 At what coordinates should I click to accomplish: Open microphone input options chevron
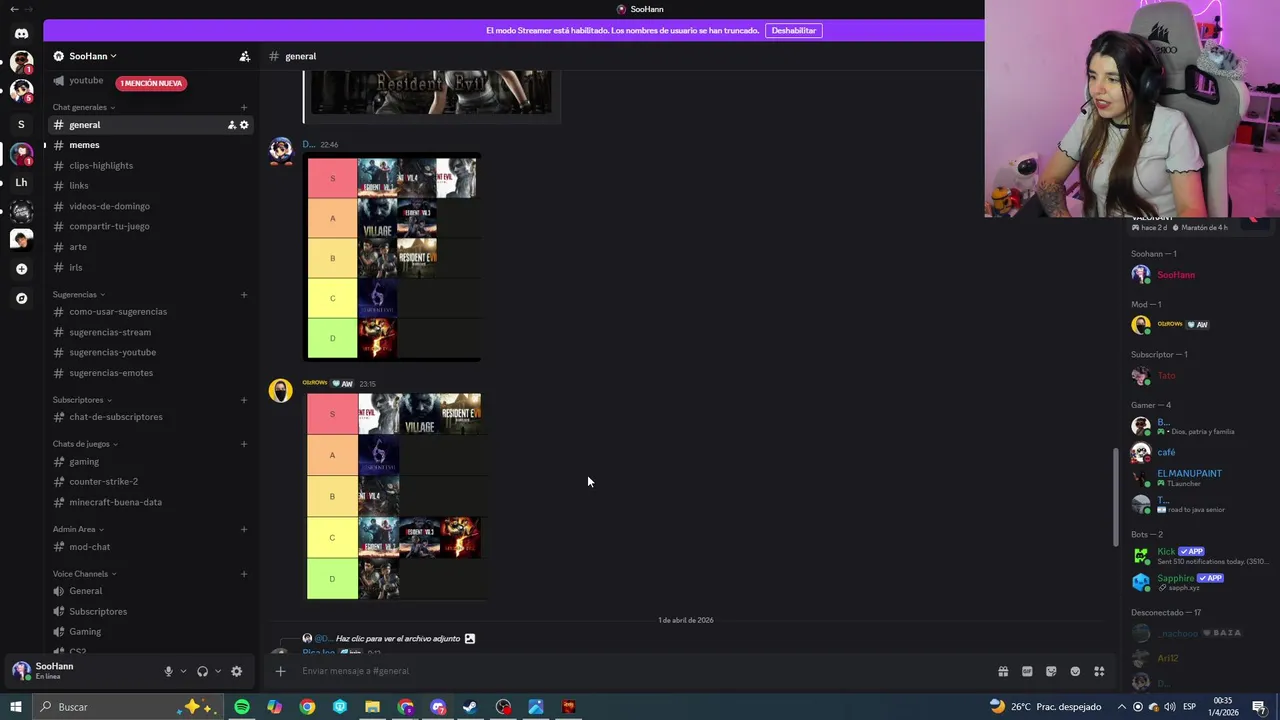(183, 672)
